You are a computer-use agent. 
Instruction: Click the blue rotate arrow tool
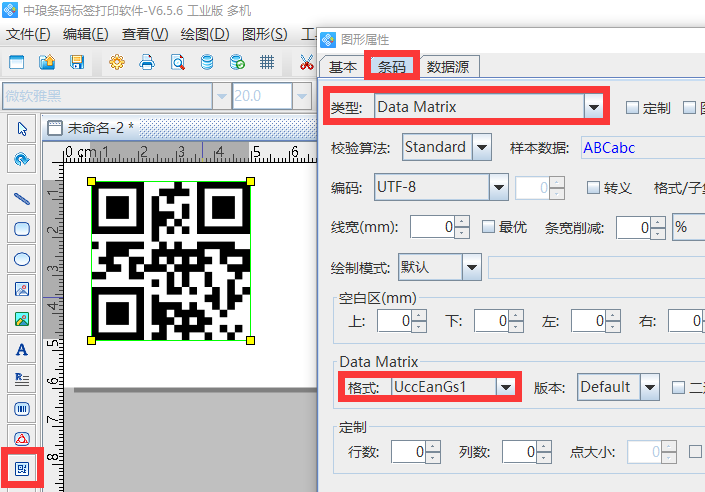coord(22,159)
